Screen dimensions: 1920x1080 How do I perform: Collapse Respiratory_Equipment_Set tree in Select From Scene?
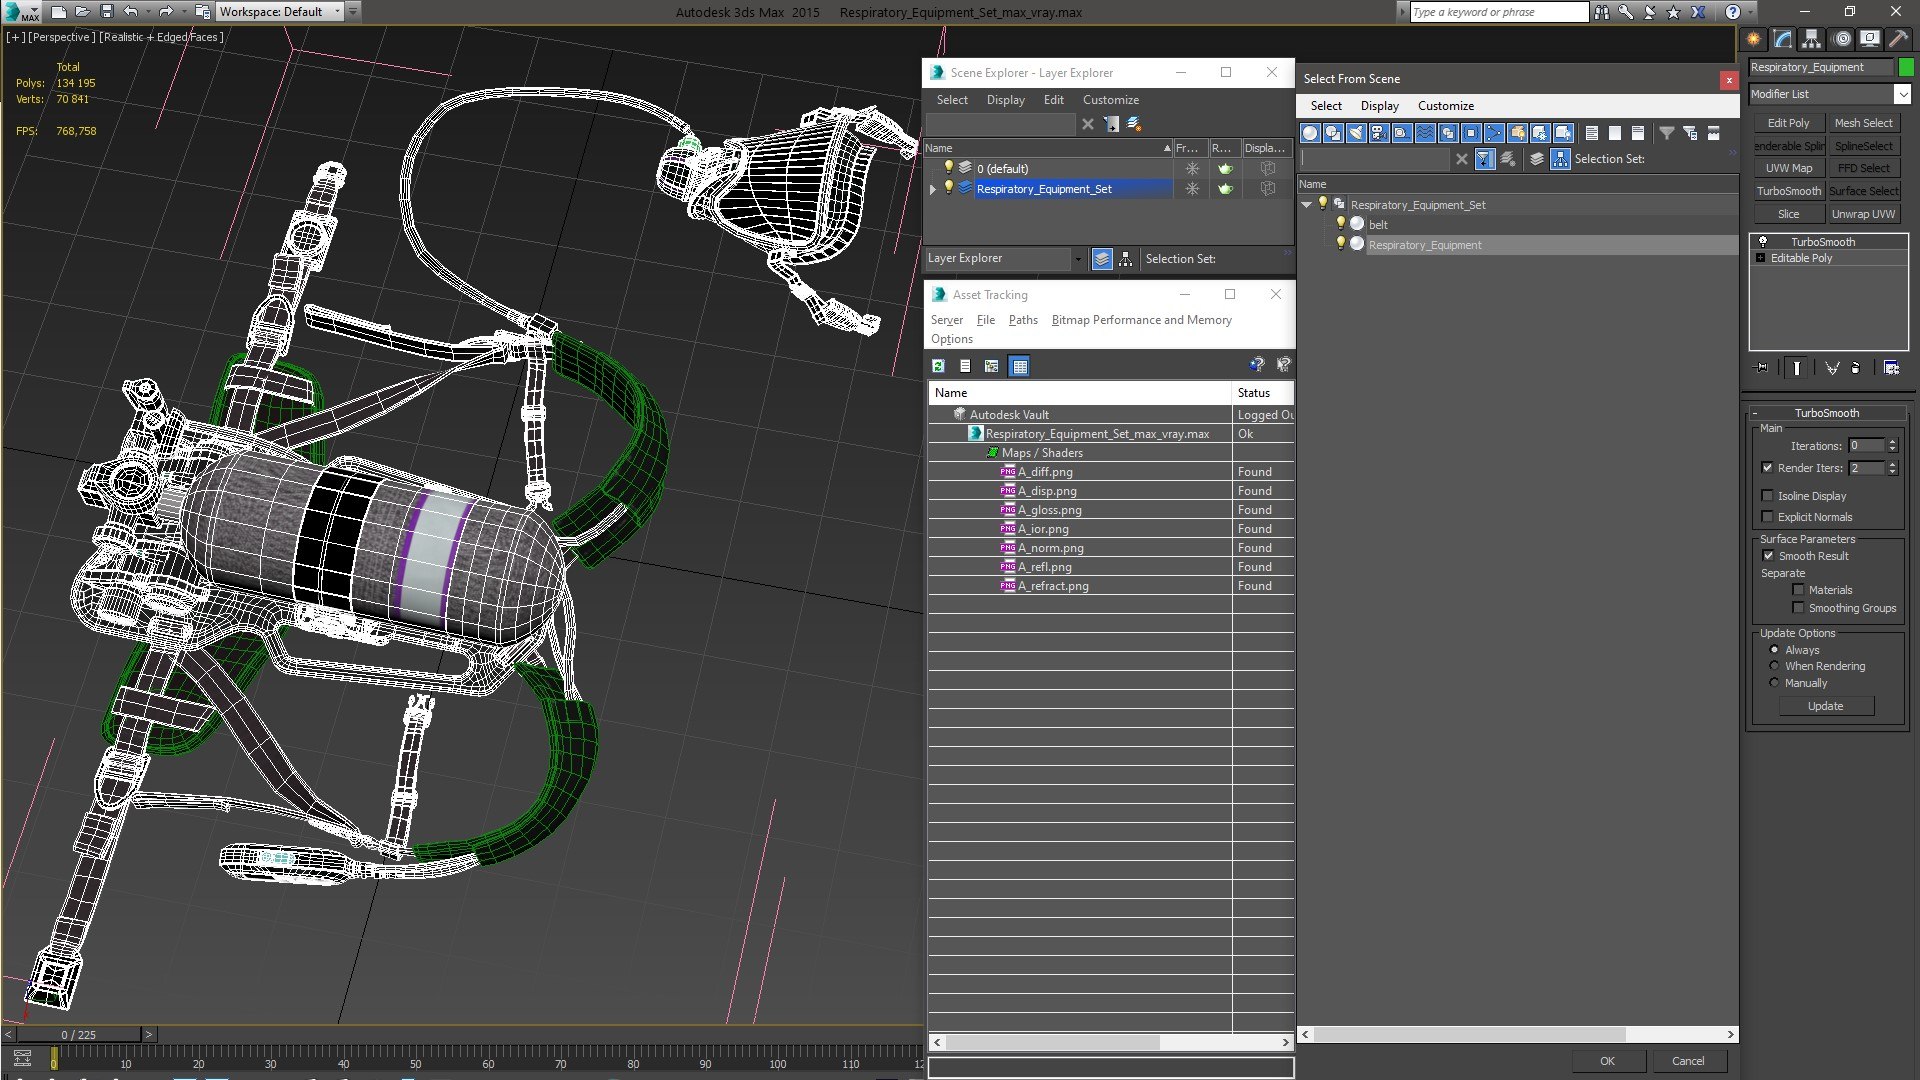1306,205
